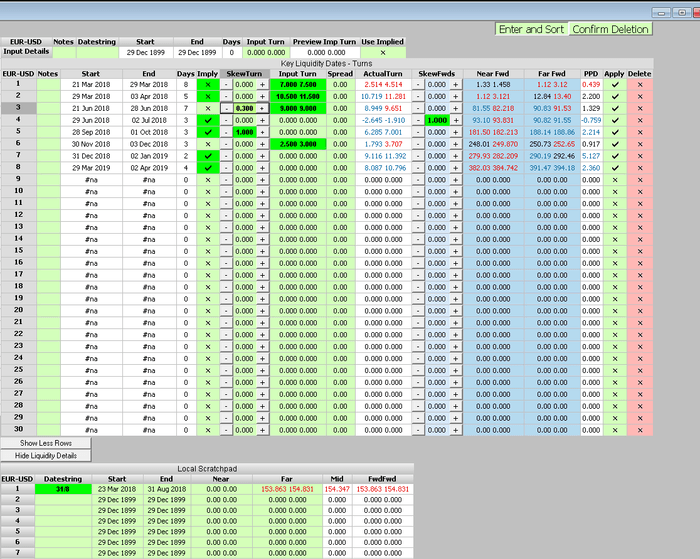Click SkewFwds plus button on row 2
The width and height of the screenshot is (700, 559).
(x=456, y=96)
